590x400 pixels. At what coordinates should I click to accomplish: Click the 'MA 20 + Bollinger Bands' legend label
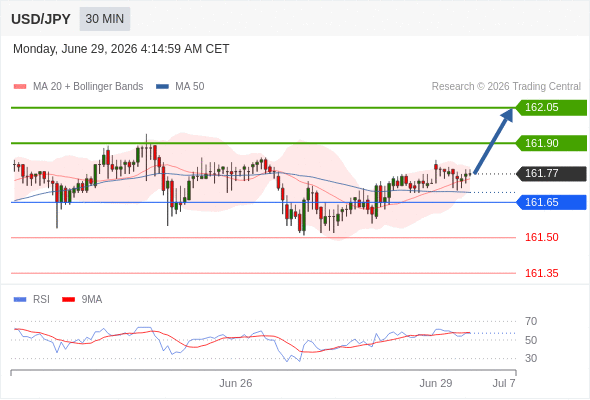tap(88, 87)
